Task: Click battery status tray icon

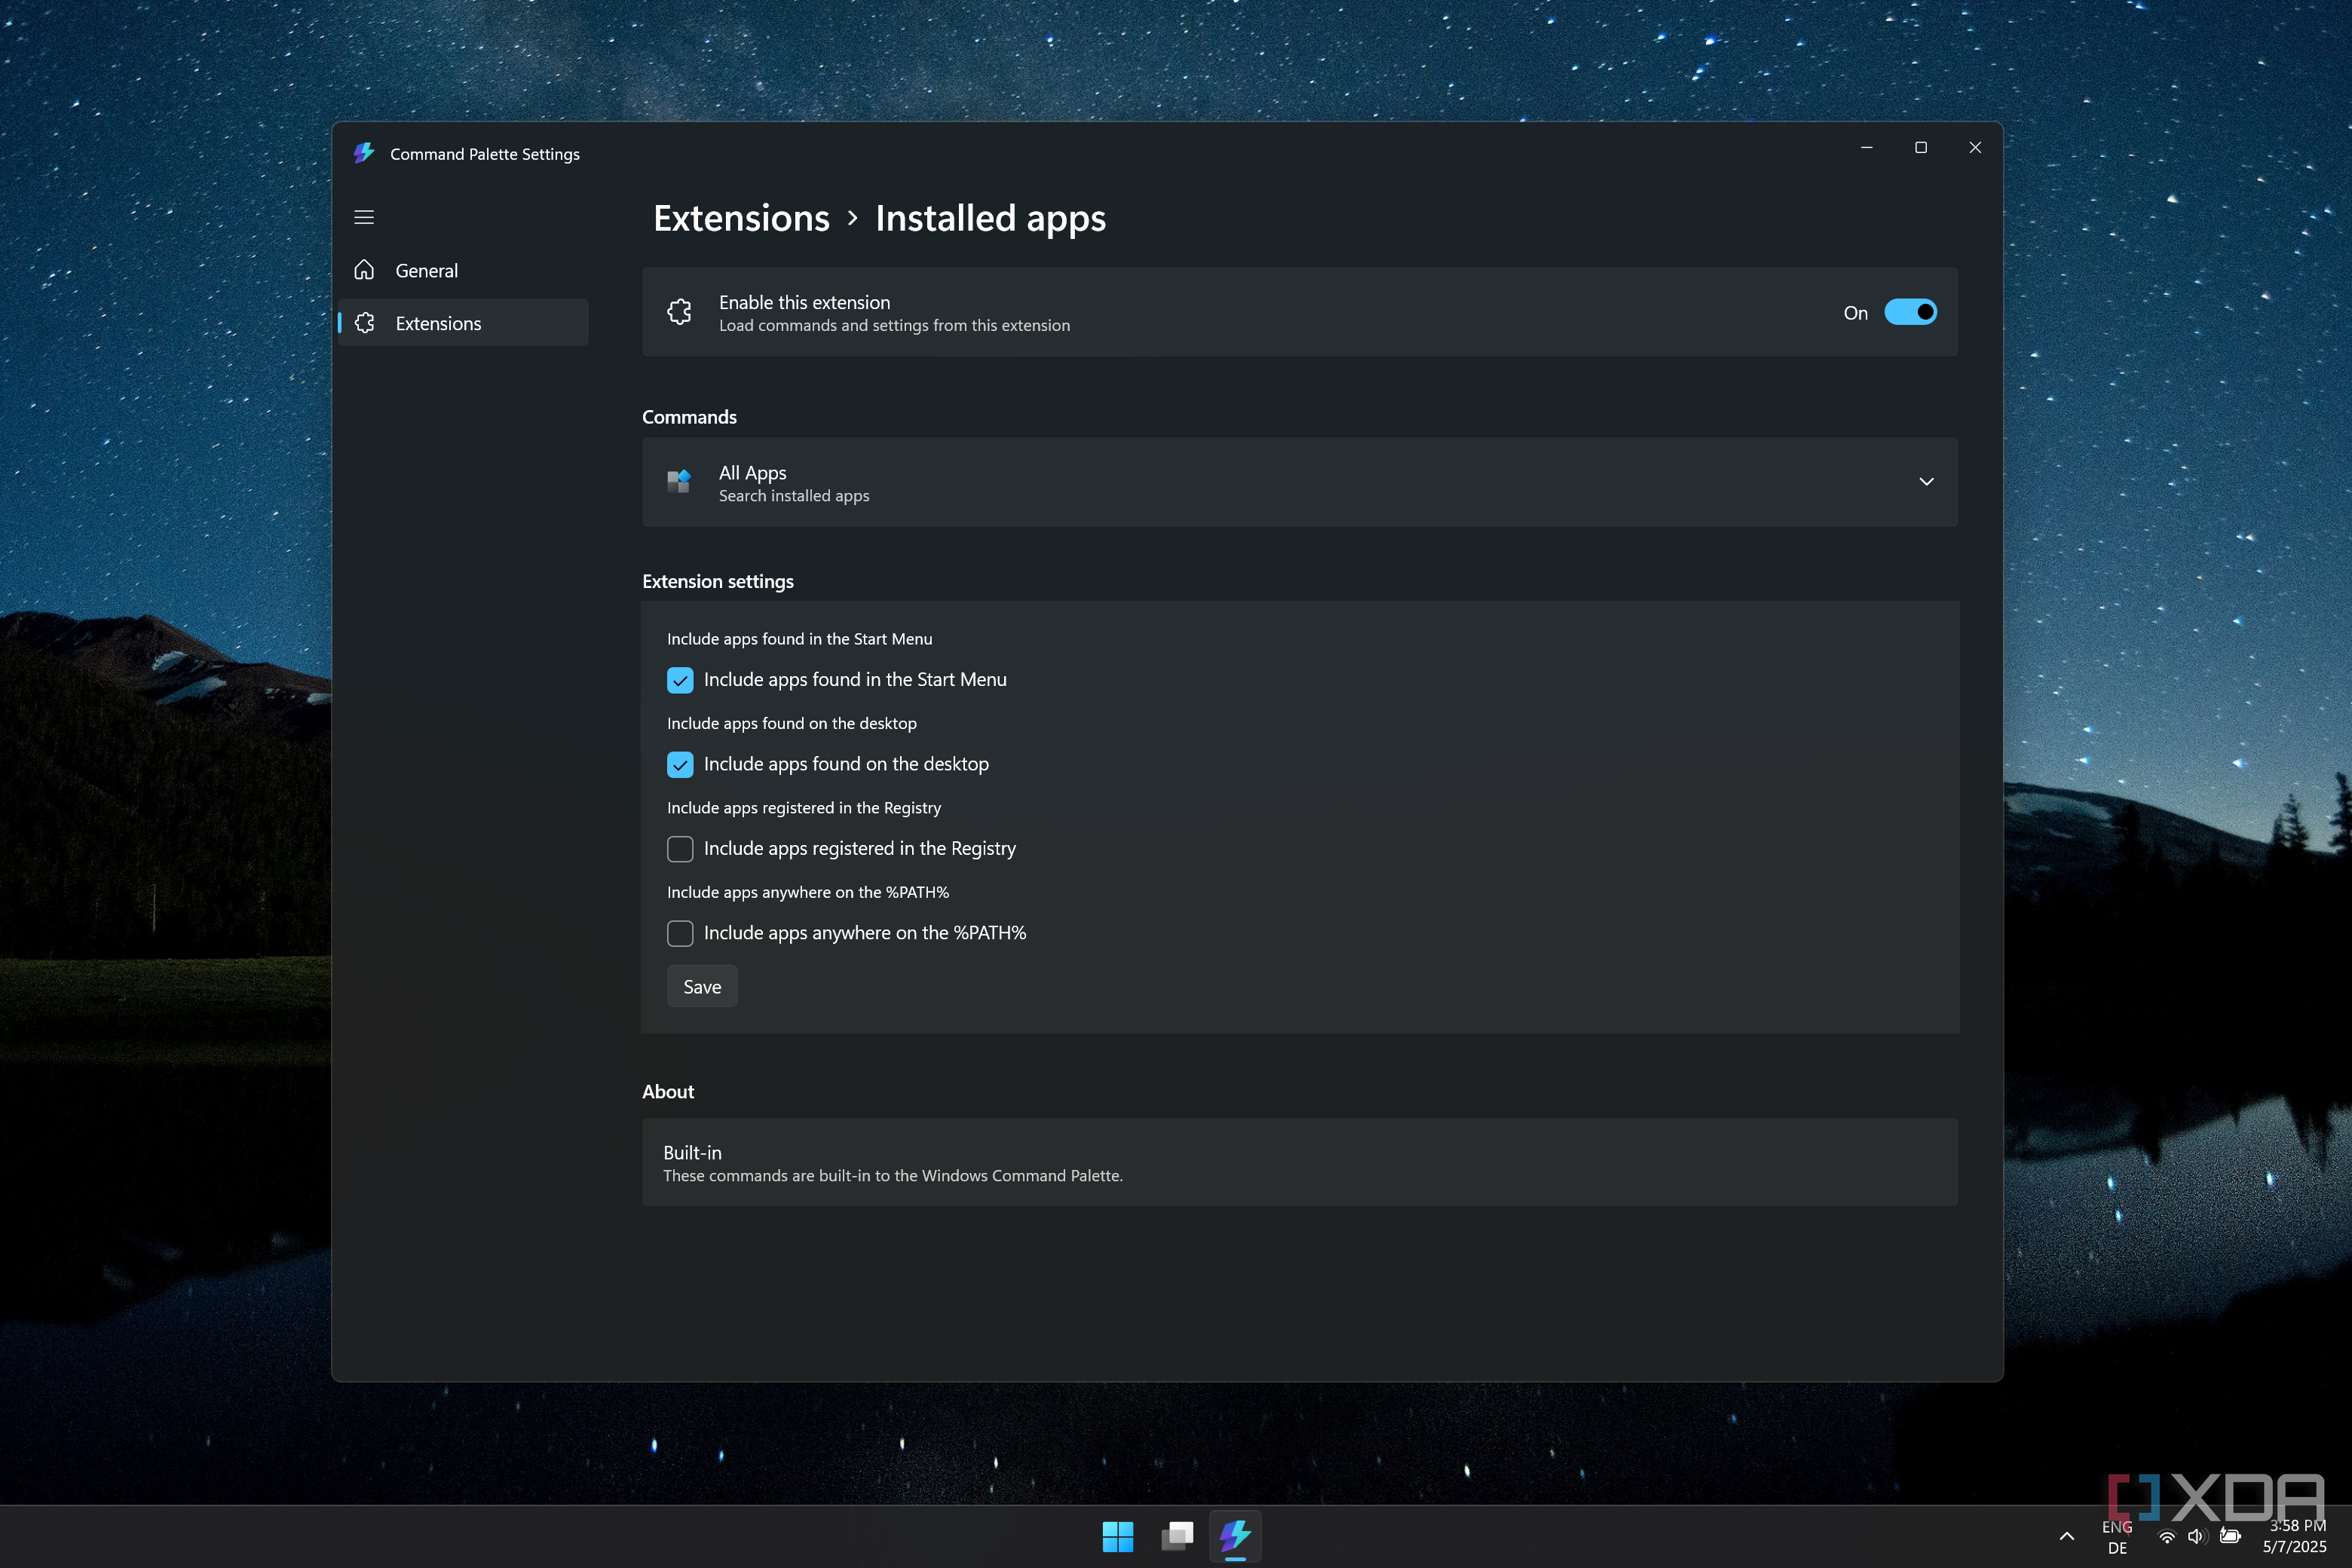Action: pos(2229,1536)
